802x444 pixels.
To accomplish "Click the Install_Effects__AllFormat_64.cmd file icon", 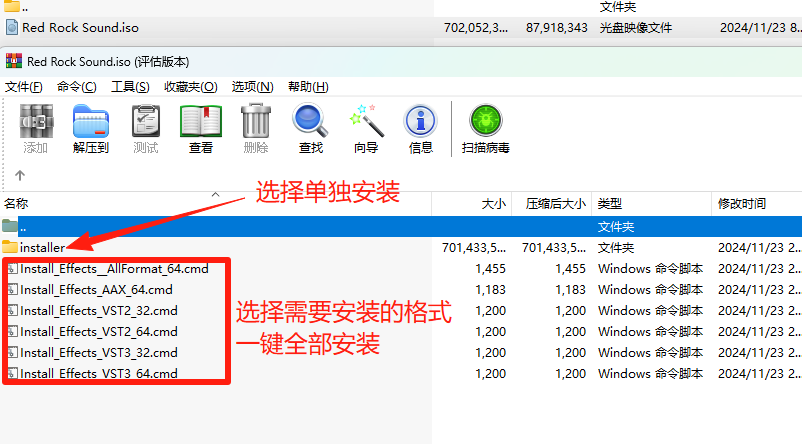I will (x=12, y=269).
